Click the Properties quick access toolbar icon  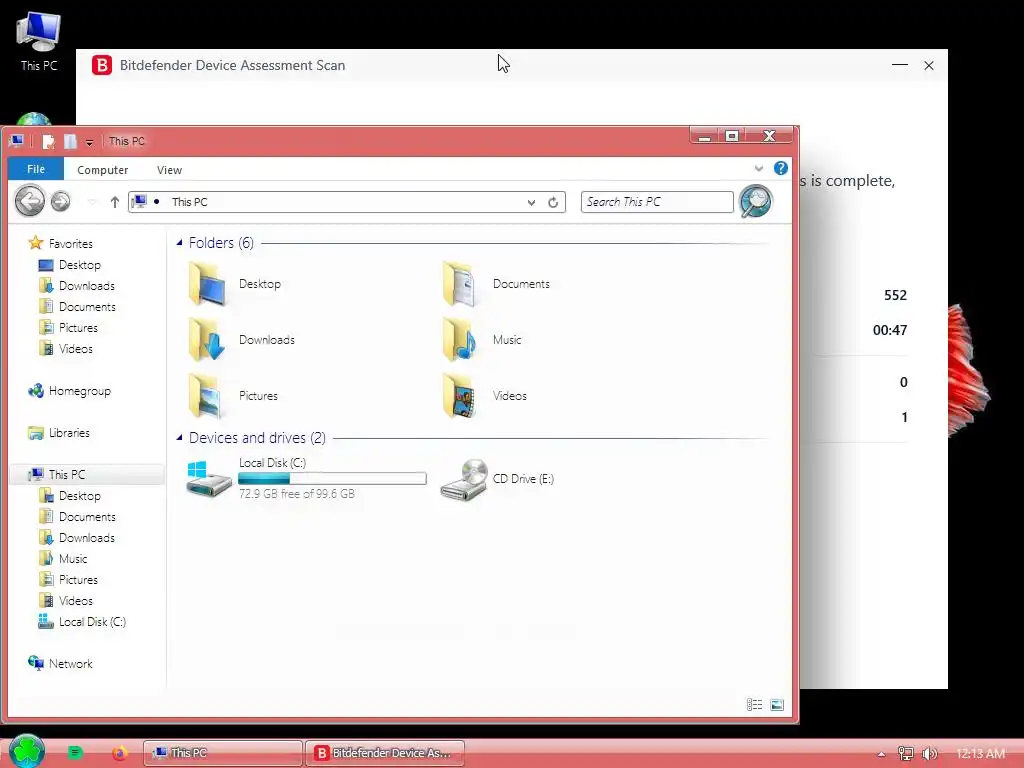point(48,142)
